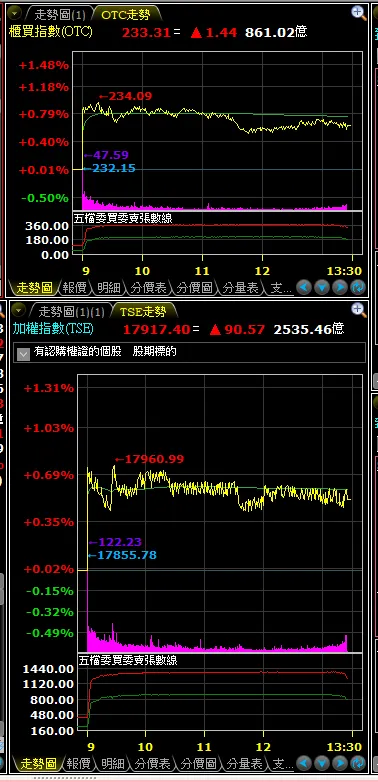Click OTC high marker 234.09
The width and height of the screenshot is (378, 782).
coord(125,96)
